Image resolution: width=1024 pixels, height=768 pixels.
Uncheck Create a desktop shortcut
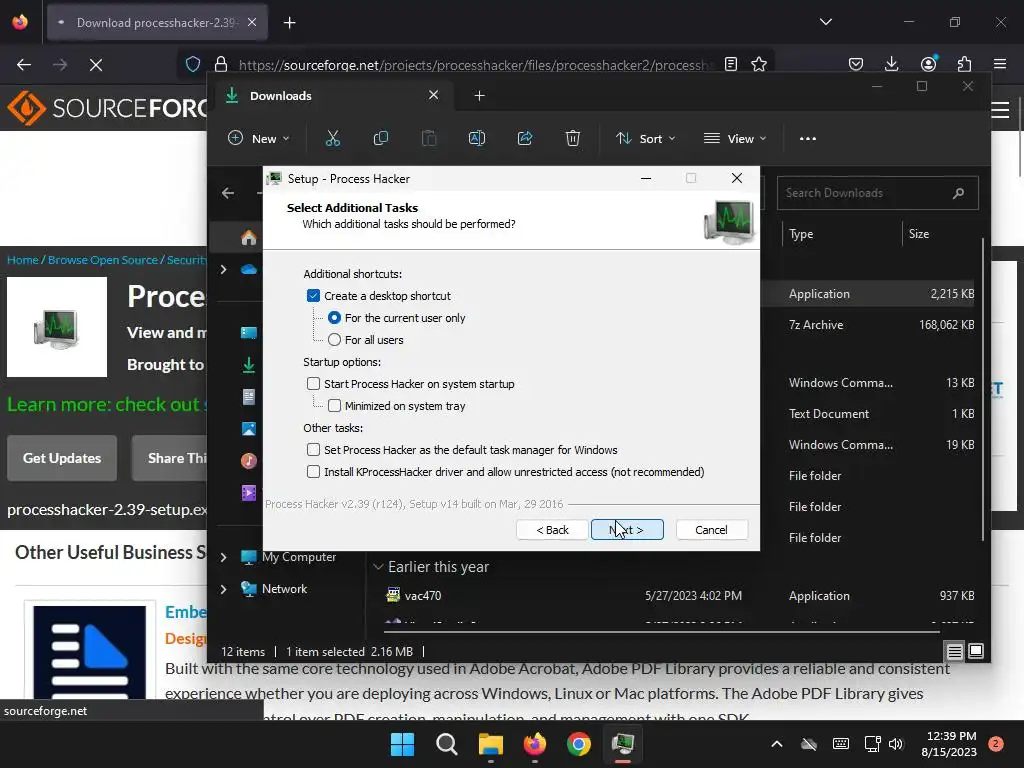click(x=313, y=296)
